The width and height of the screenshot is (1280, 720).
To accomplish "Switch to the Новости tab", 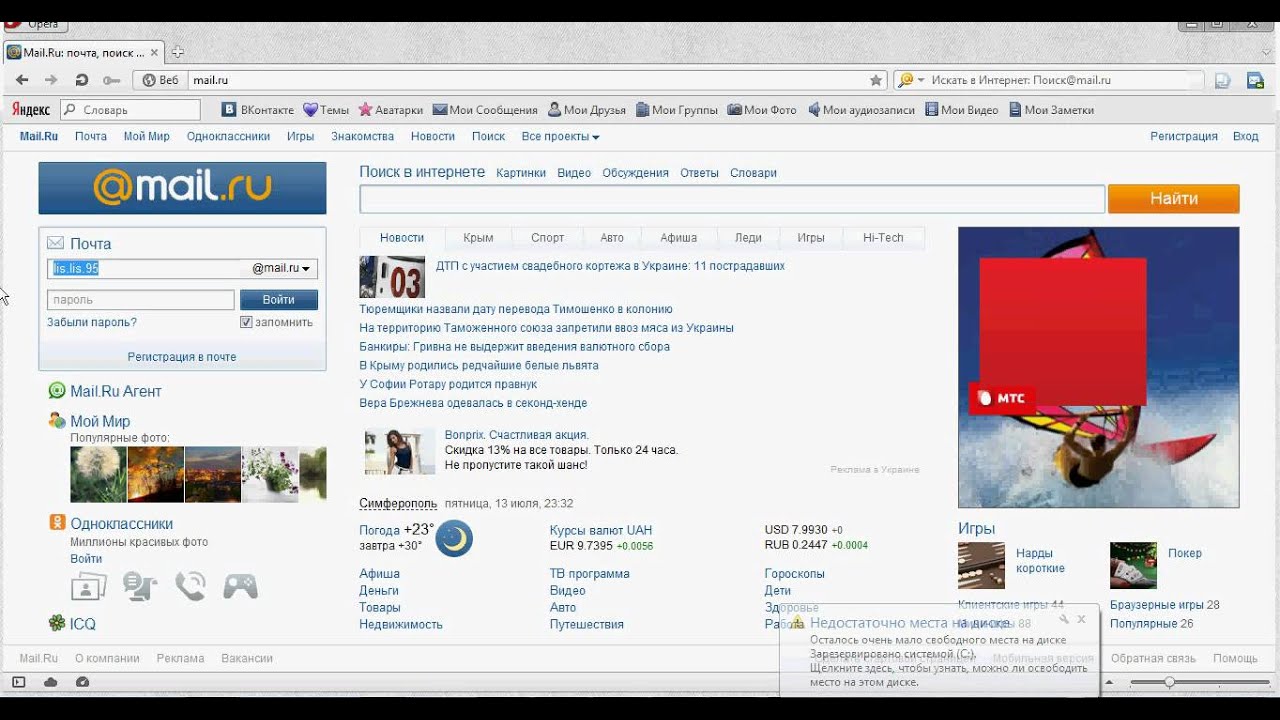I will (x=402, y=238).
